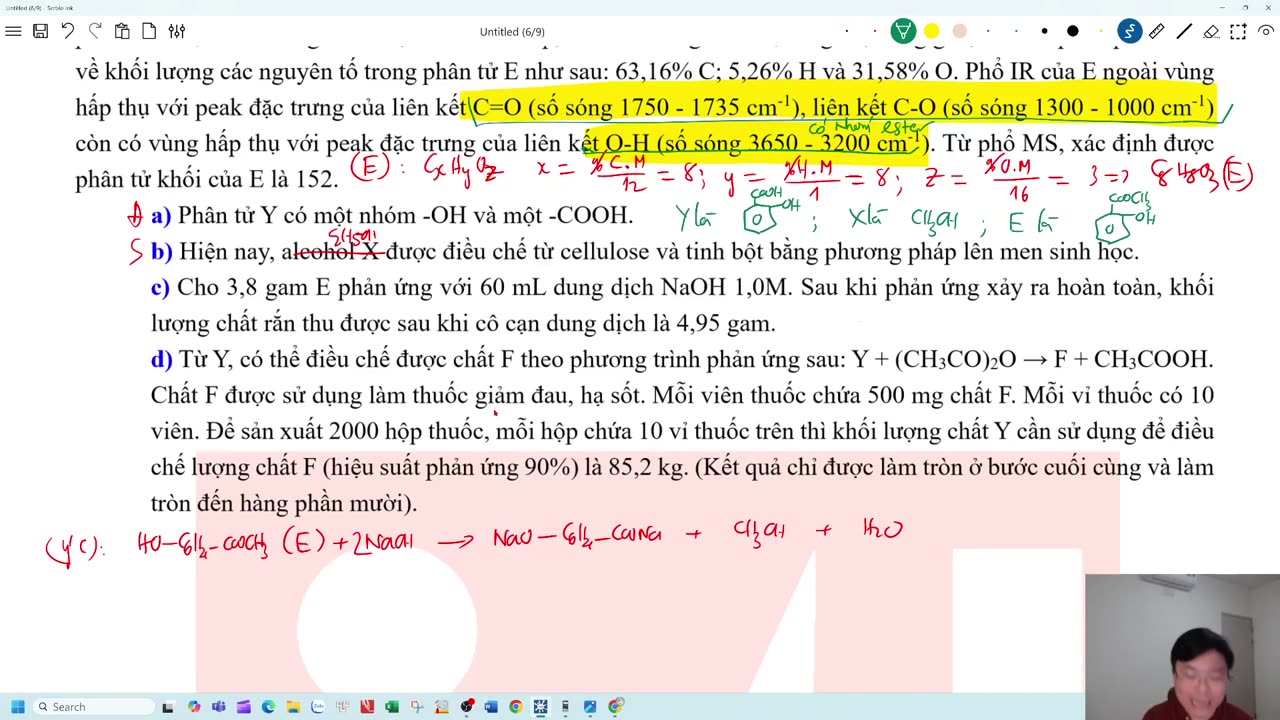
Task: Open Excel from the taskbar
Action: click(x=391, y=707)
